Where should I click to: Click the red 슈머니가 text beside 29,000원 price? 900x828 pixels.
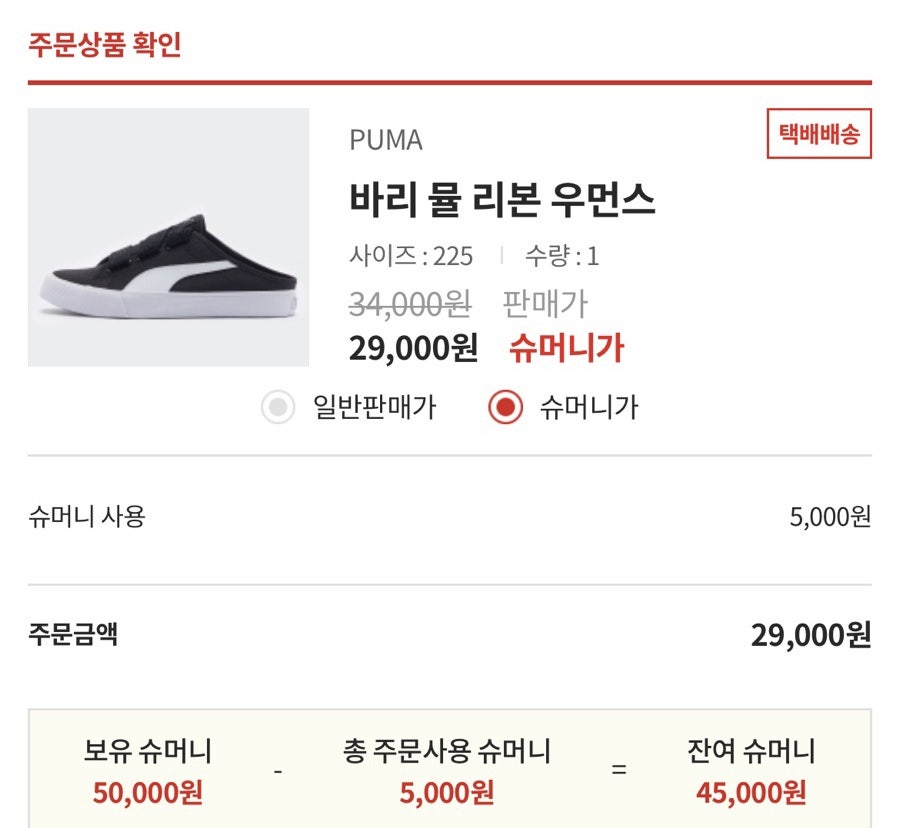pos(566,348)
